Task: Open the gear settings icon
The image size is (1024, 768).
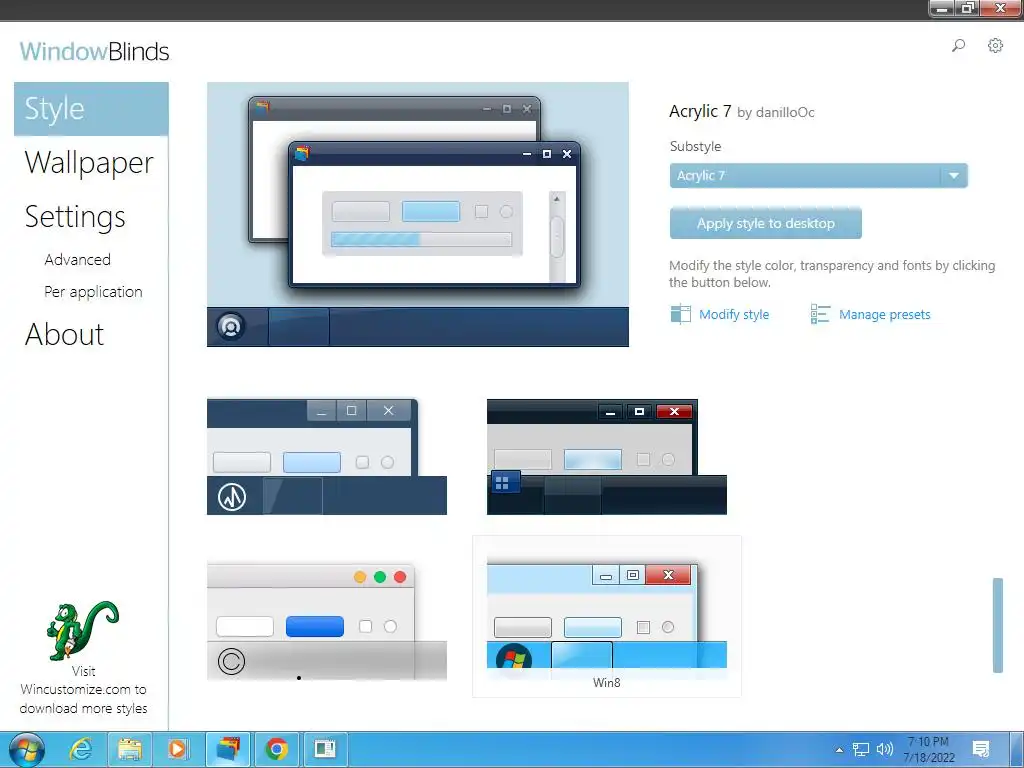Action: pos(995,45)
